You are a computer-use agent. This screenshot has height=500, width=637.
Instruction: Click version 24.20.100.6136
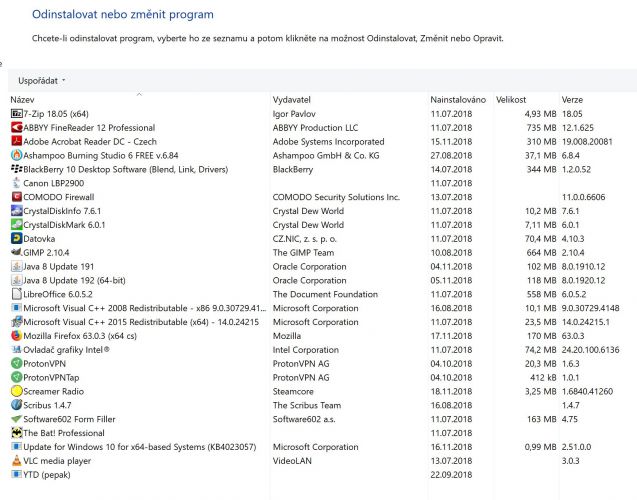590,350
